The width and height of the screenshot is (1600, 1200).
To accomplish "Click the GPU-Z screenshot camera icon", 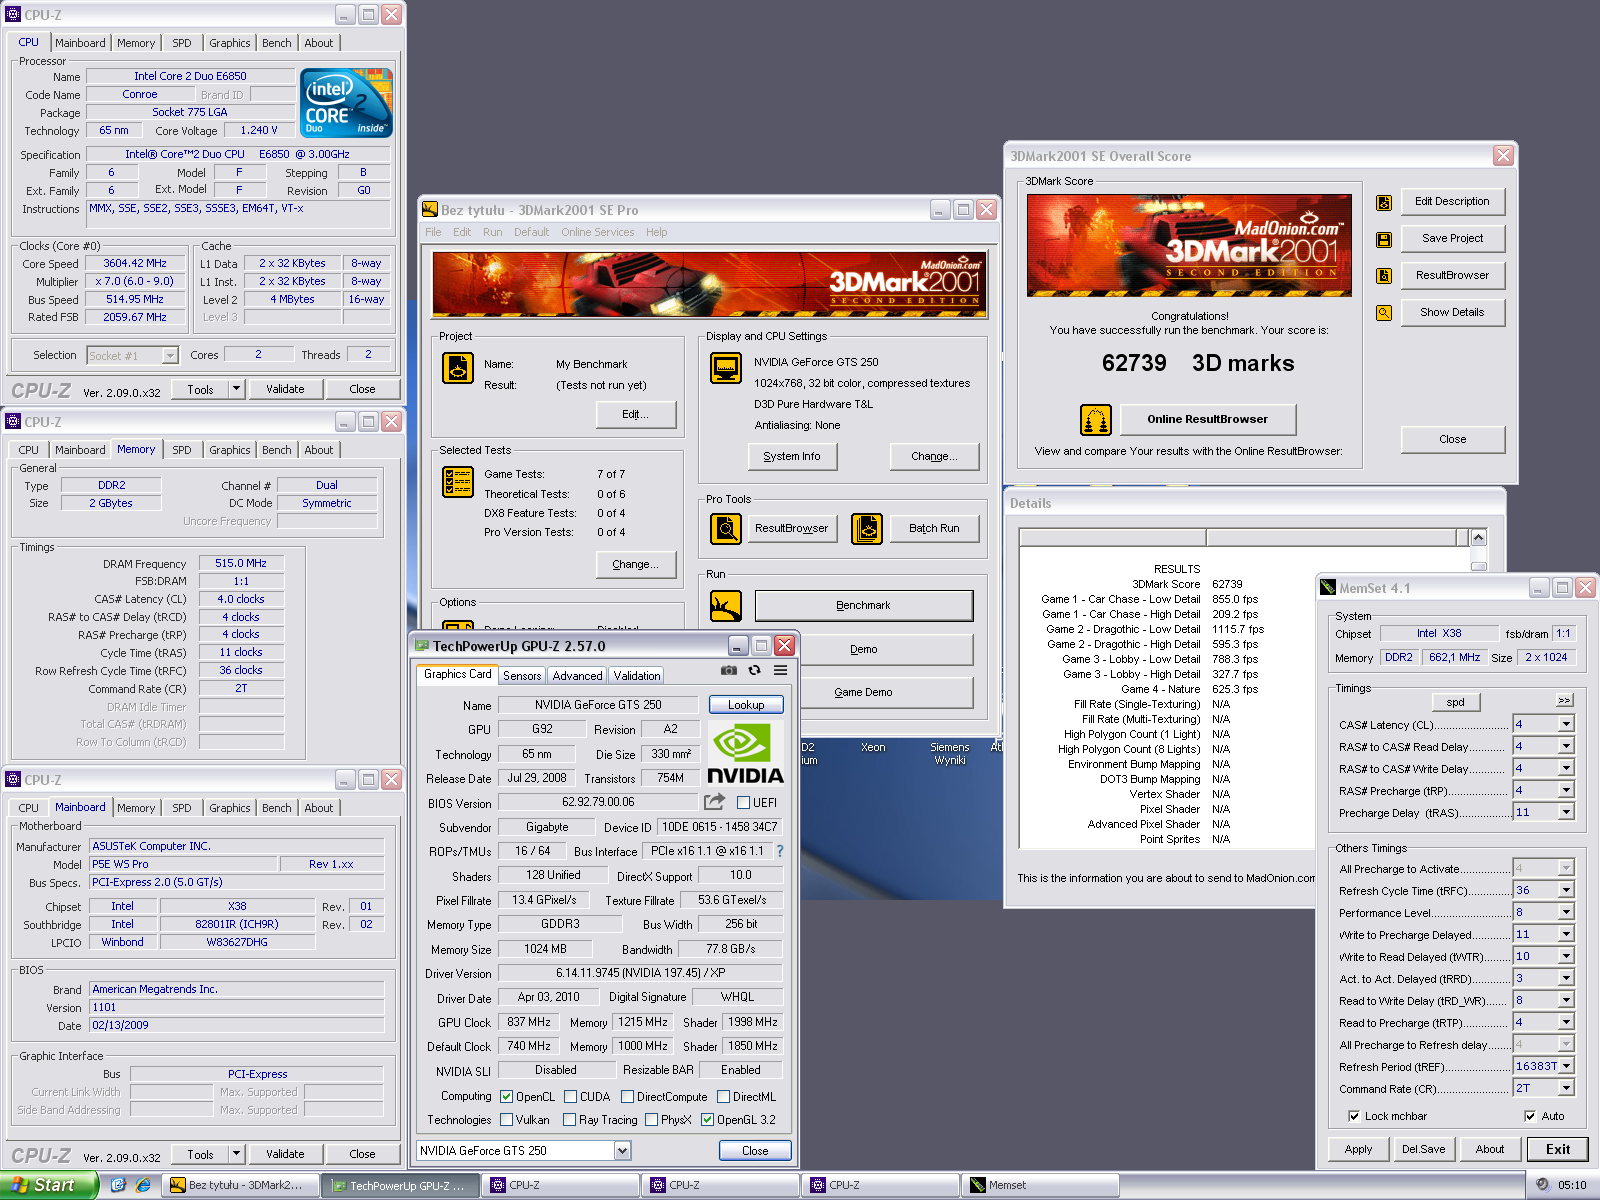I will click(x=729, y=671).
